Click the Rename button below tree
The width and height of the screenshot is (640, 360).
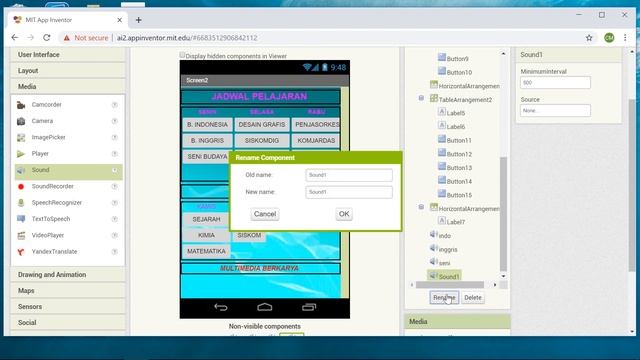coord(444,298)
